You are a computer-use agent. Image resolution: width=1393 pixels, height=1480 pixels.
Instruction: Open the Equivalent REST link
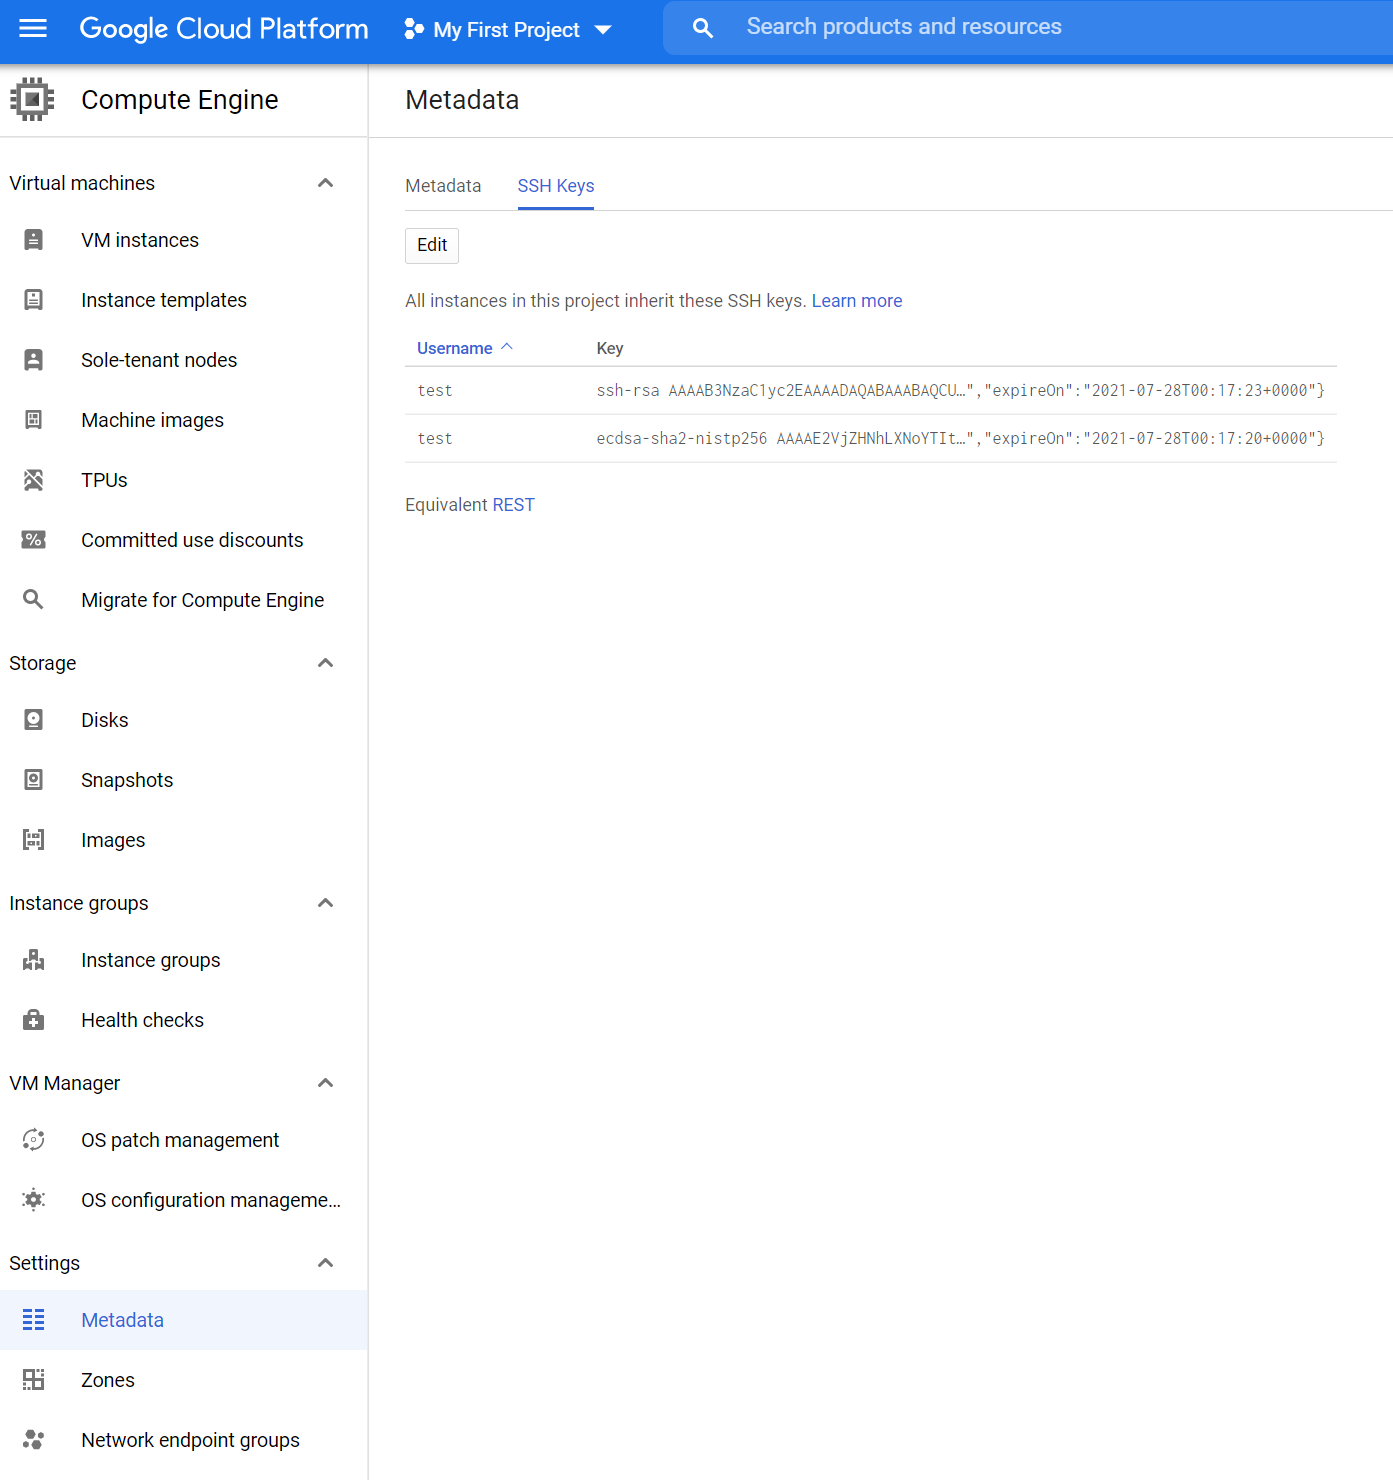point(513,505)
